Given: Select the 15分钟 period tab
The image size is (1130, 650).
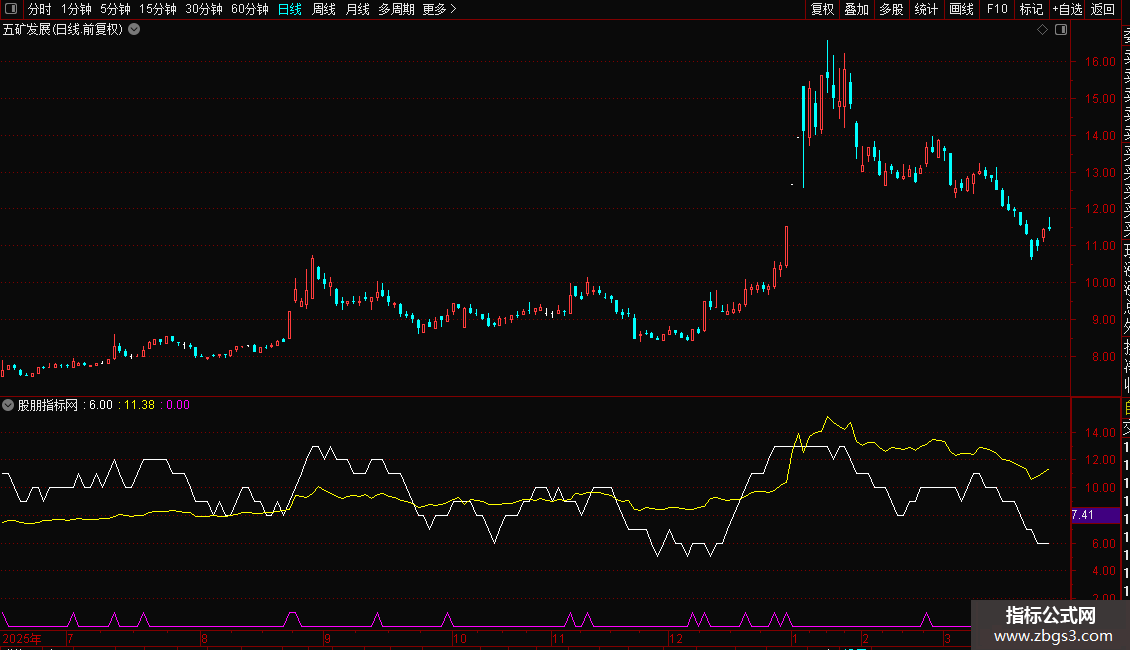Looking at the screenshot, I should (157, 9).
